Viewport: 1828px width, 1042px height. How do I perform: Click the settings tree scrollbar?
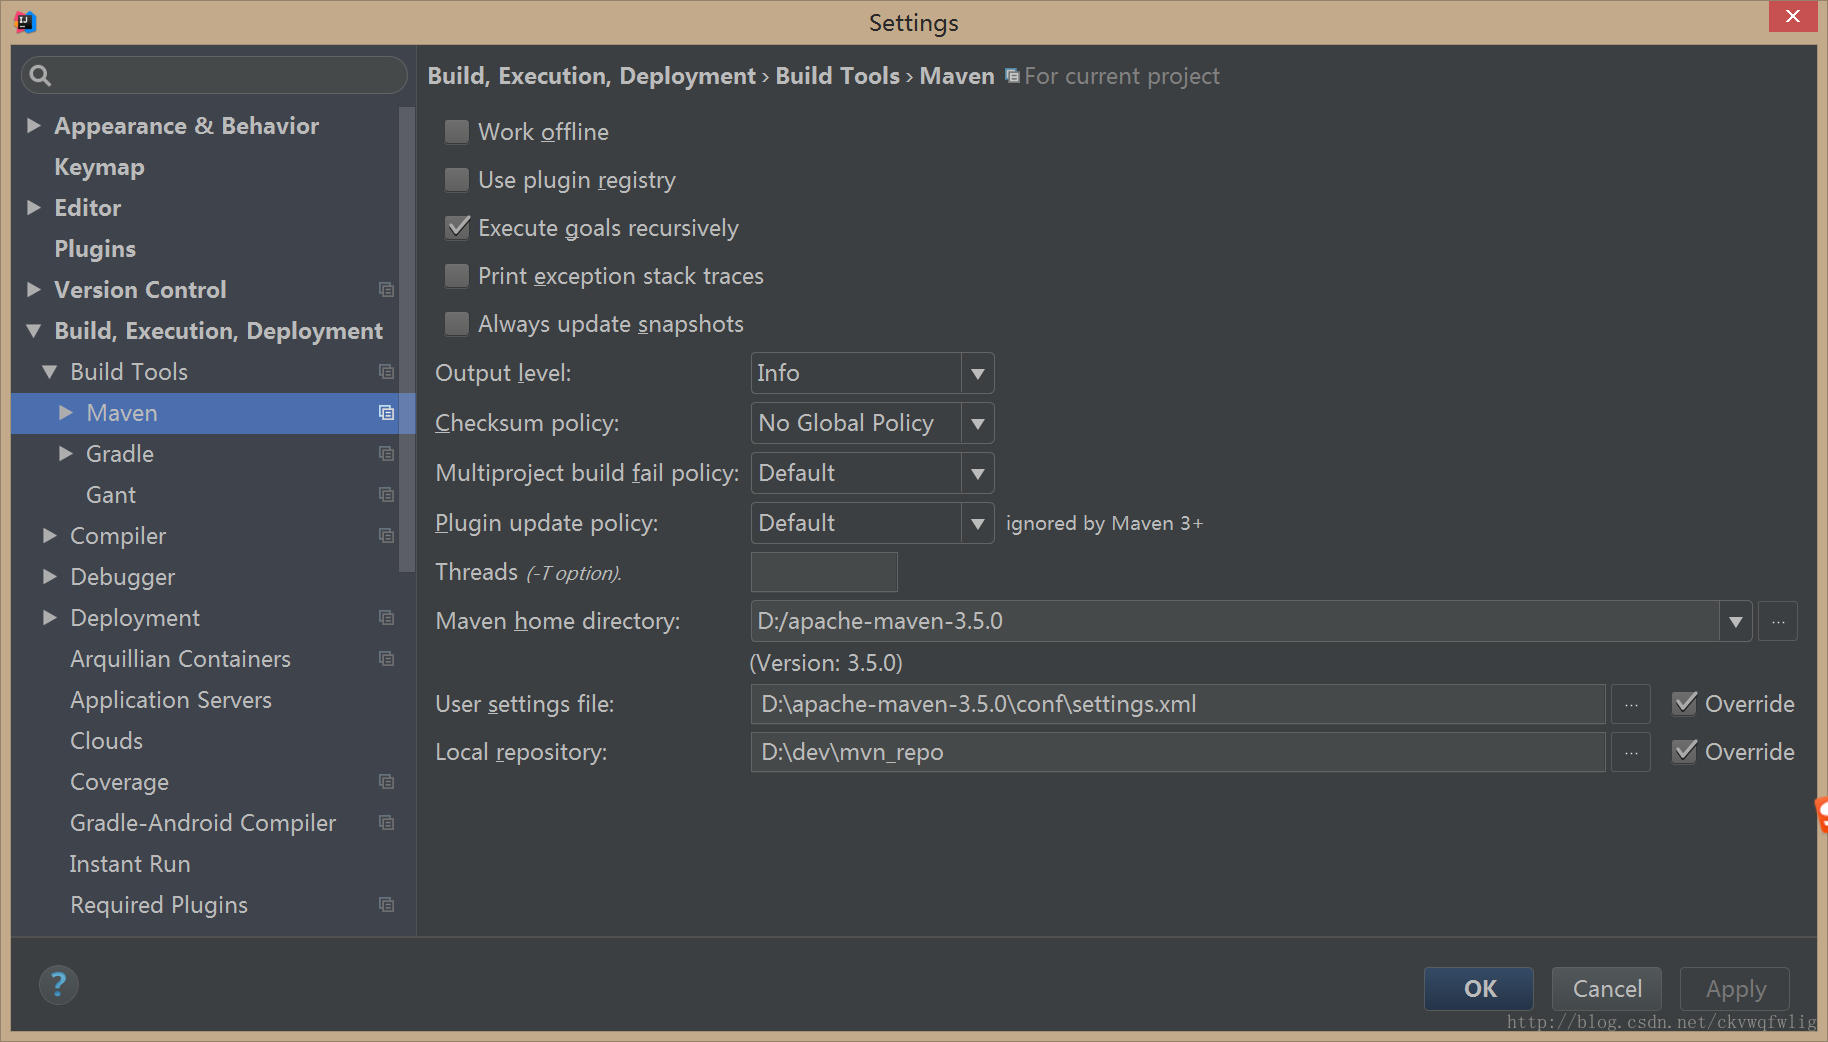[x=406, y=340]
